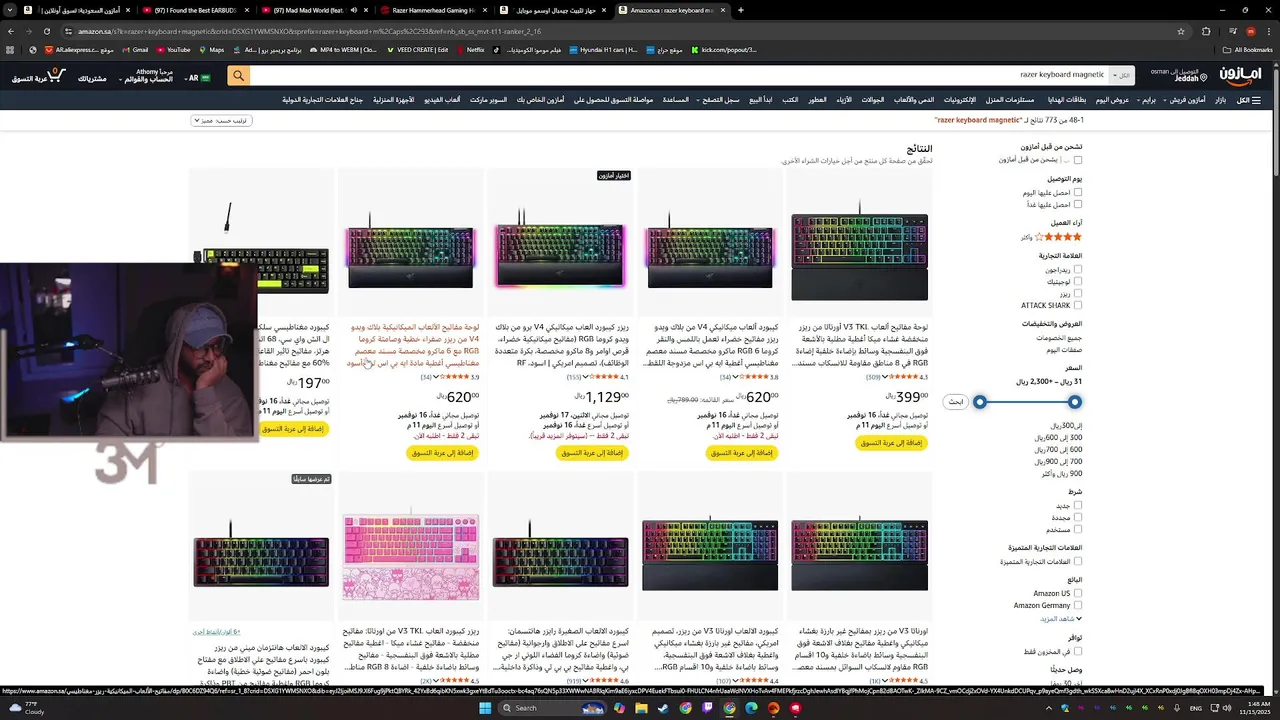Open 'عروض اليوم' nav menu item

tap(1112, 100)
